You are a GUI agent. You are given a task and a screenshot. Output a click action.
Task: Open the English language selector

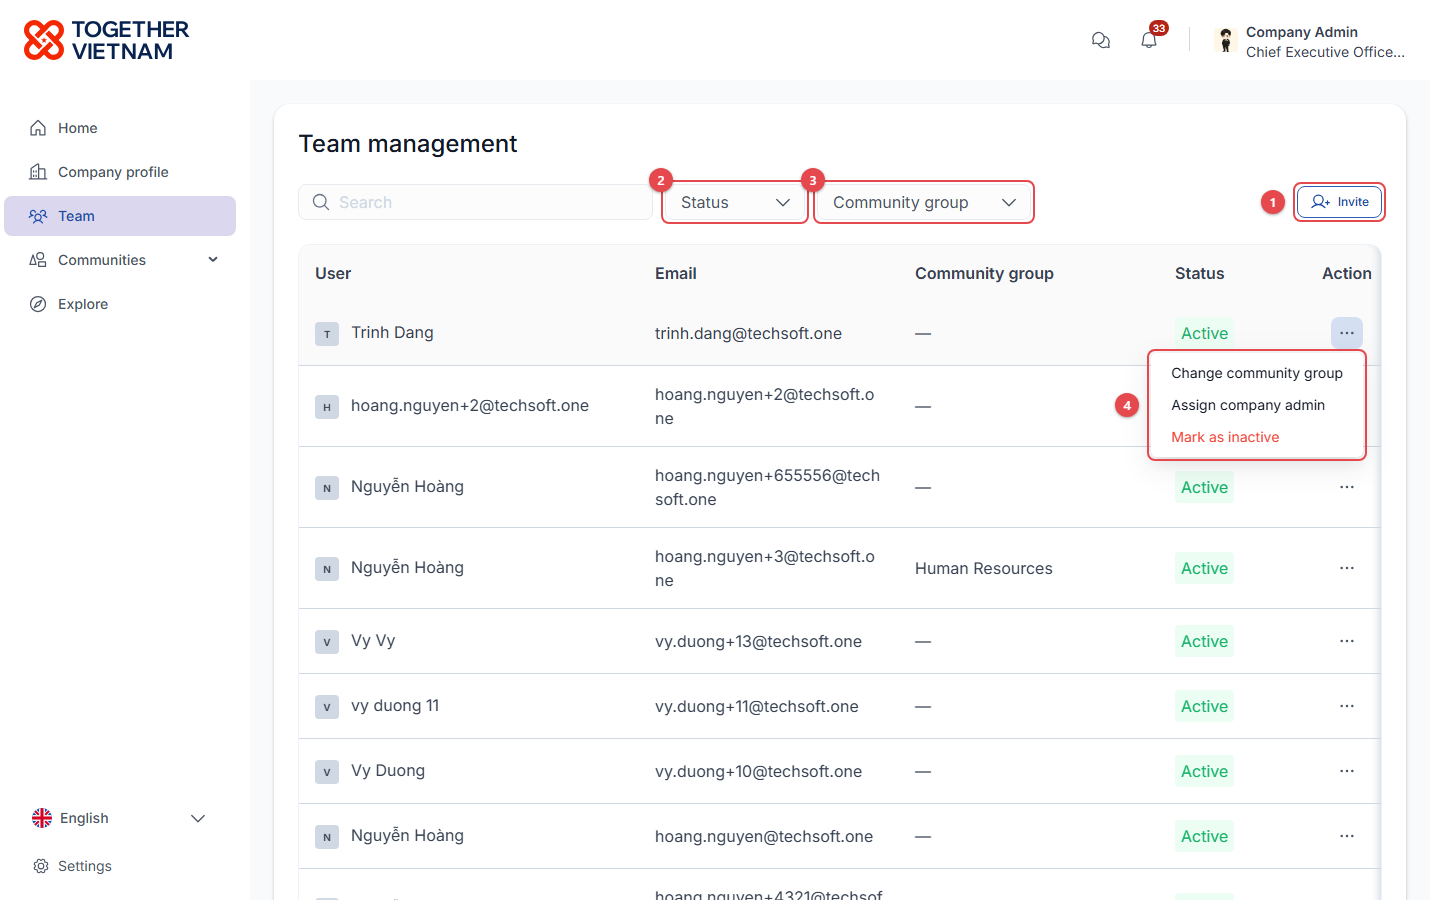(x=120, y=818)
